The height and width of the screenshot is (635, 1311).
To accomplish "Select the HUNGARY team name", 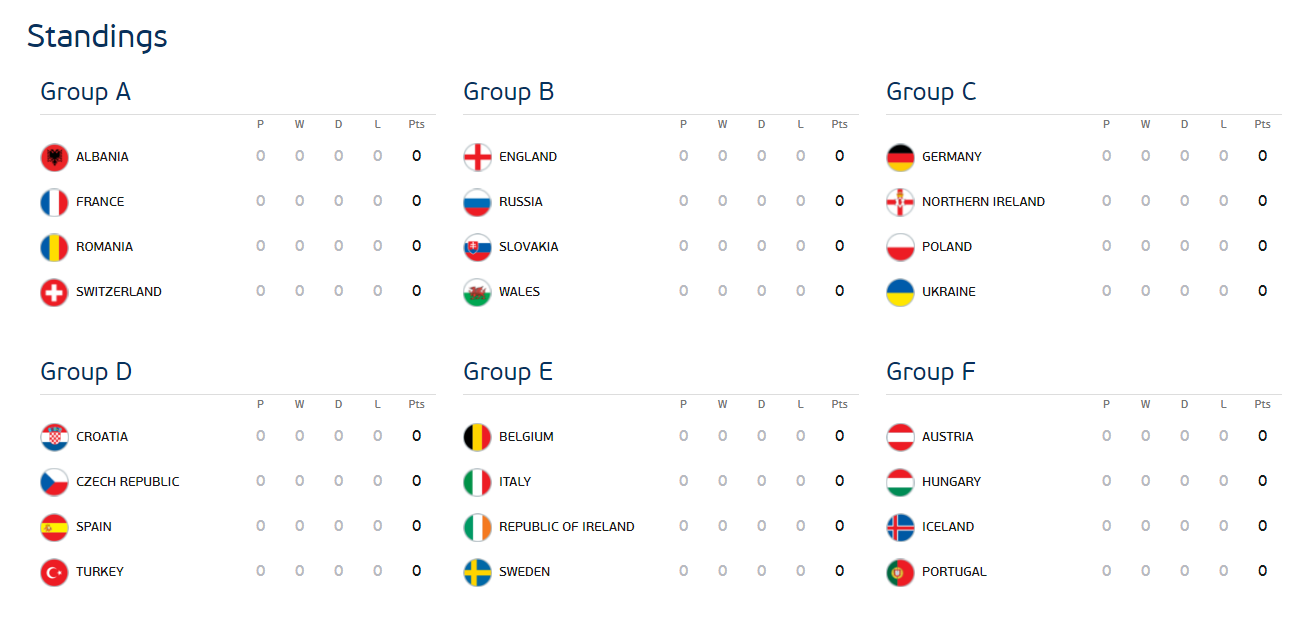I will [951, 482].
